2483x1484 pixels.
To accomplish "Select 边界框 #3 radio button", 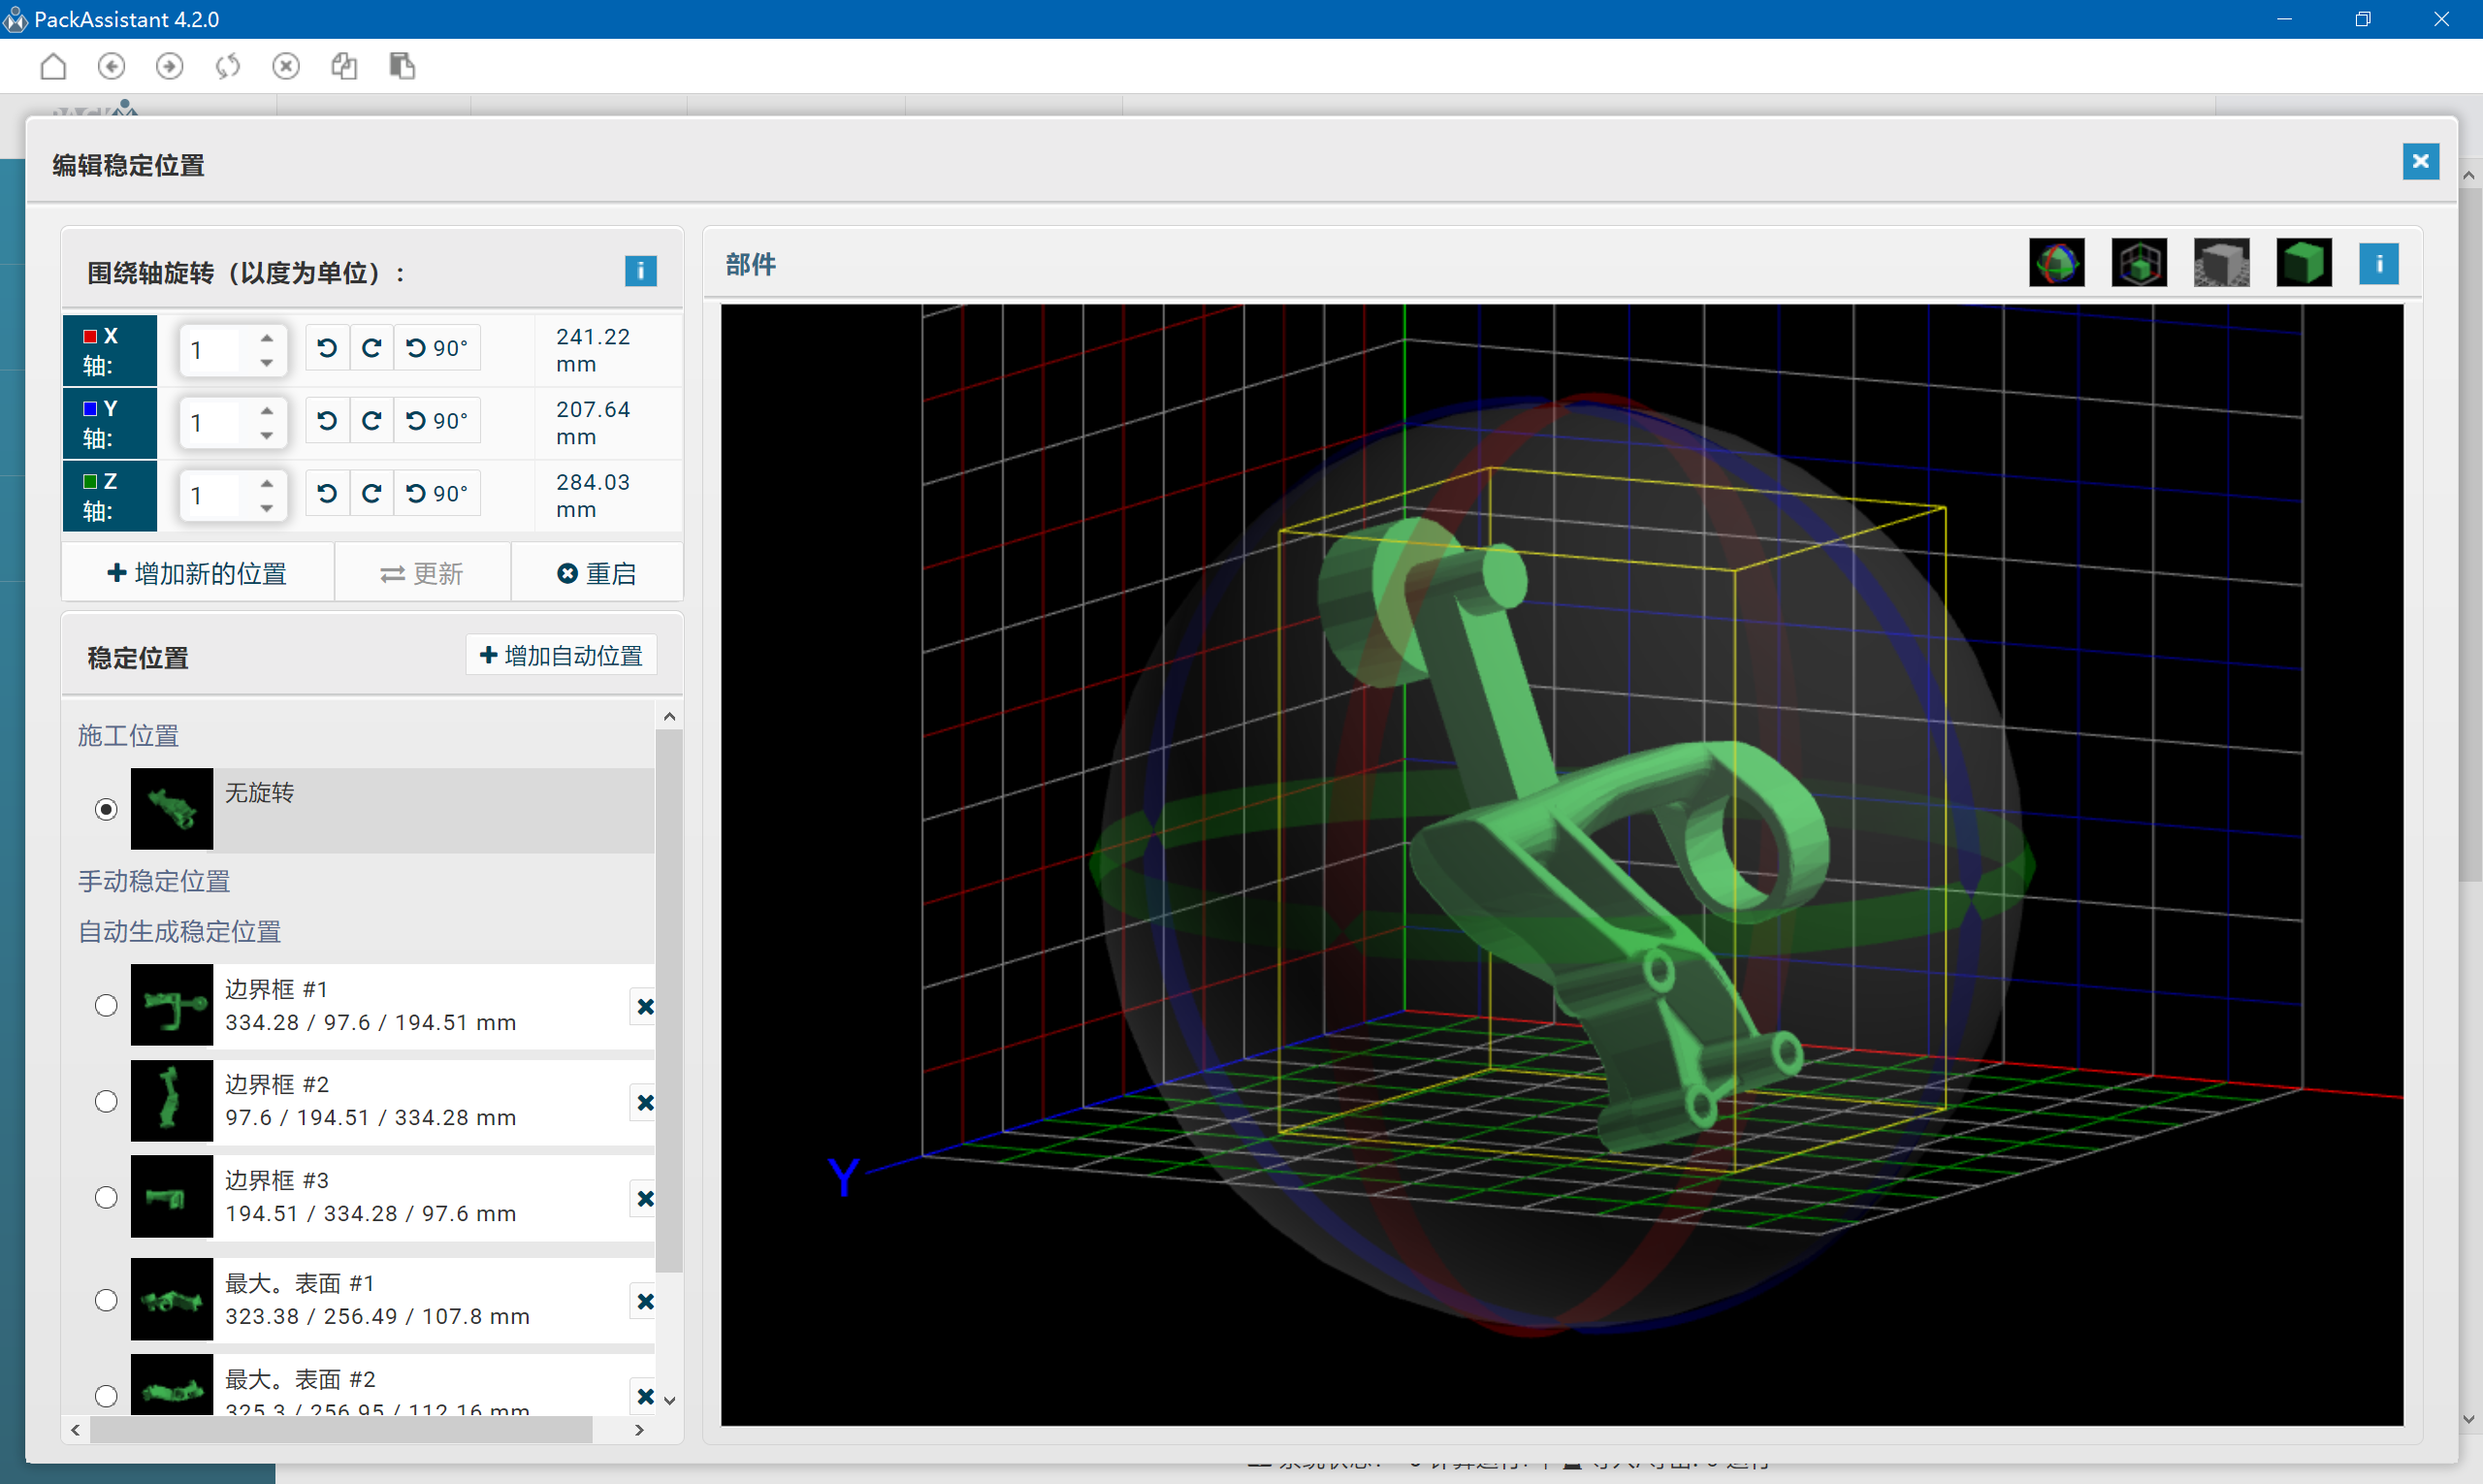I will point(106,1197).
